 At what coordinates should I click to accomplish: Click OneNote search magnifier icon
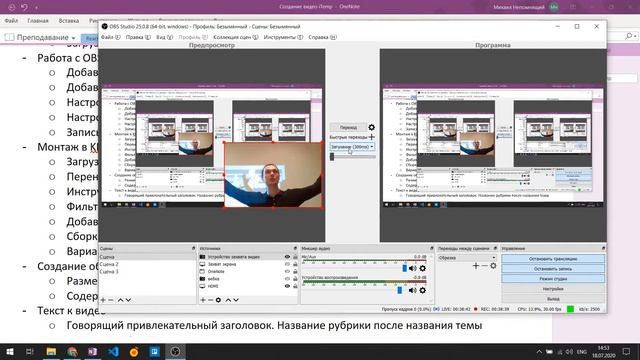click(x=629, y=36)
